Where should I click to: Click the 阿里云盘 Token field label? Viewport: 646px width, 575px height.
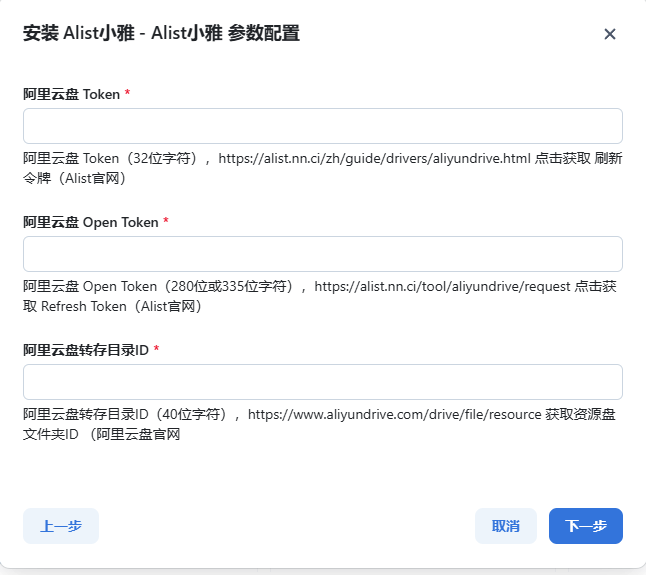pyautogui.click(x=71, y=94)
